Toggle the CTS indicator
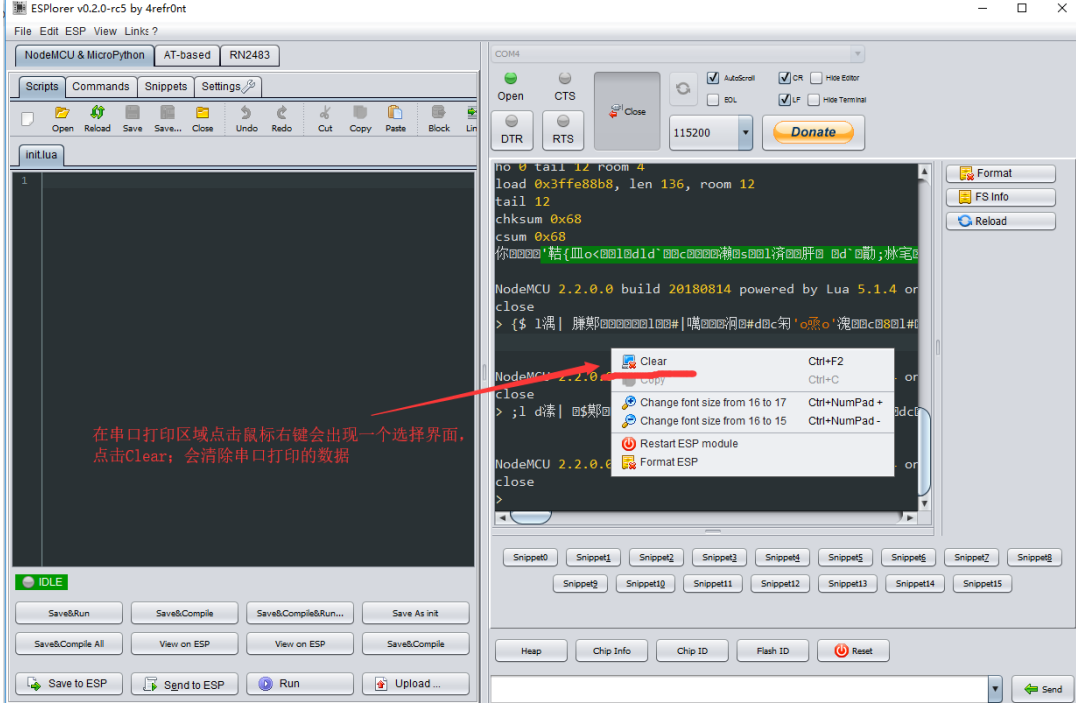Screen dimensions: 1076x706 pyautogui.click(x=565, y=86)
